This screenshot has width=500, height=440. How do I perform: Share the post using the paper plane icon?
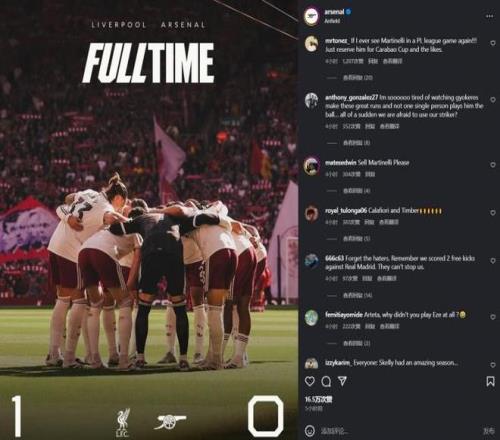pyautogui.click(x=342, y=381)
